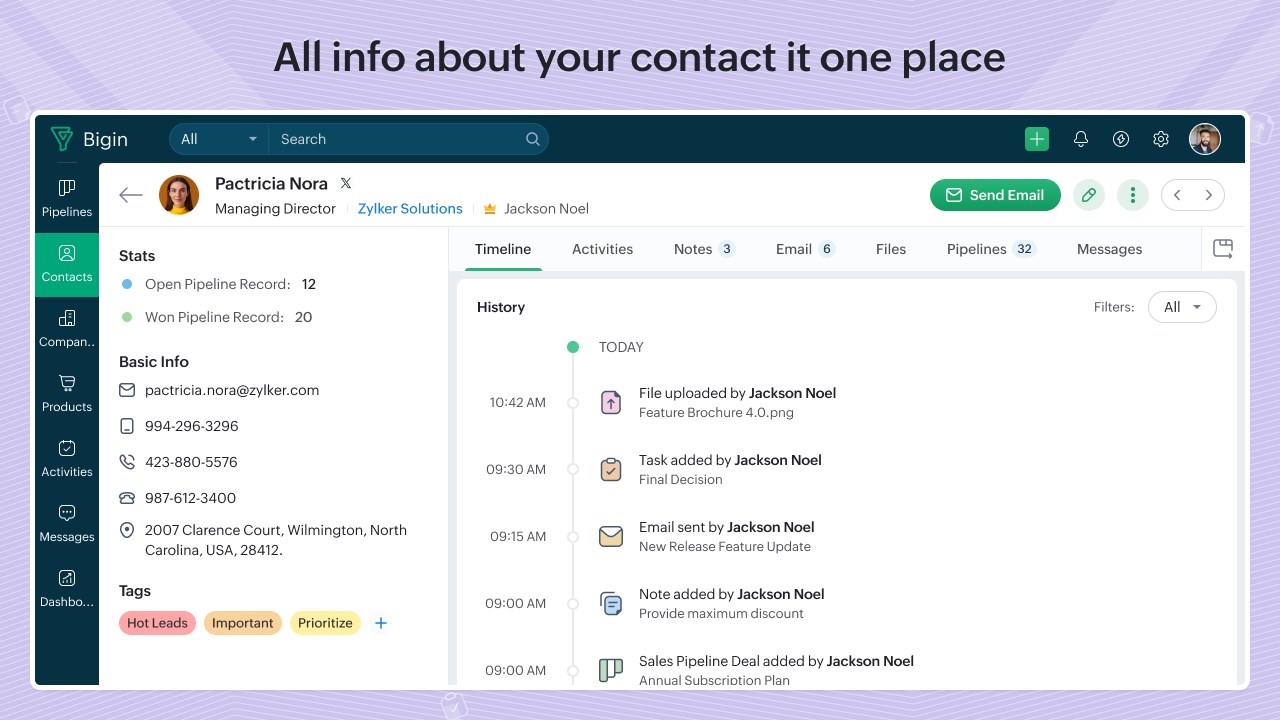The image size is (1280, 720).
Task: Click the Final Decision task text
Action: [680, 479]
